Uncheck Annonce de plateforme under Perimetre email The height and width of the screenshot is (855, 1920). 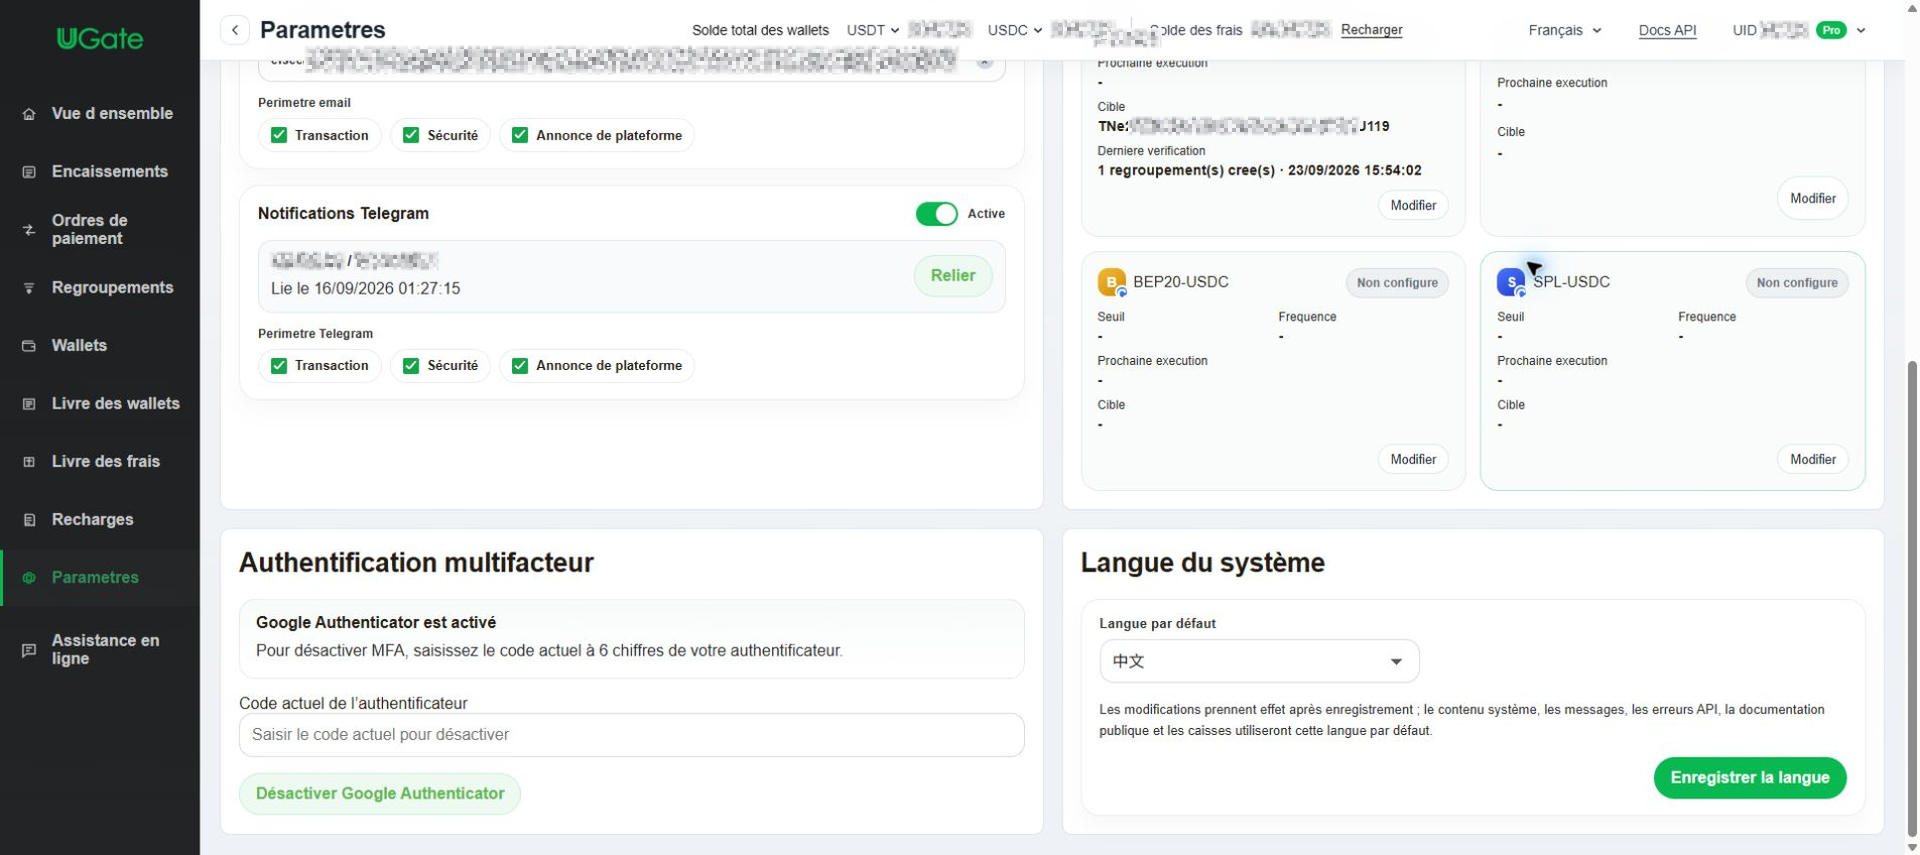pos(520,135)
